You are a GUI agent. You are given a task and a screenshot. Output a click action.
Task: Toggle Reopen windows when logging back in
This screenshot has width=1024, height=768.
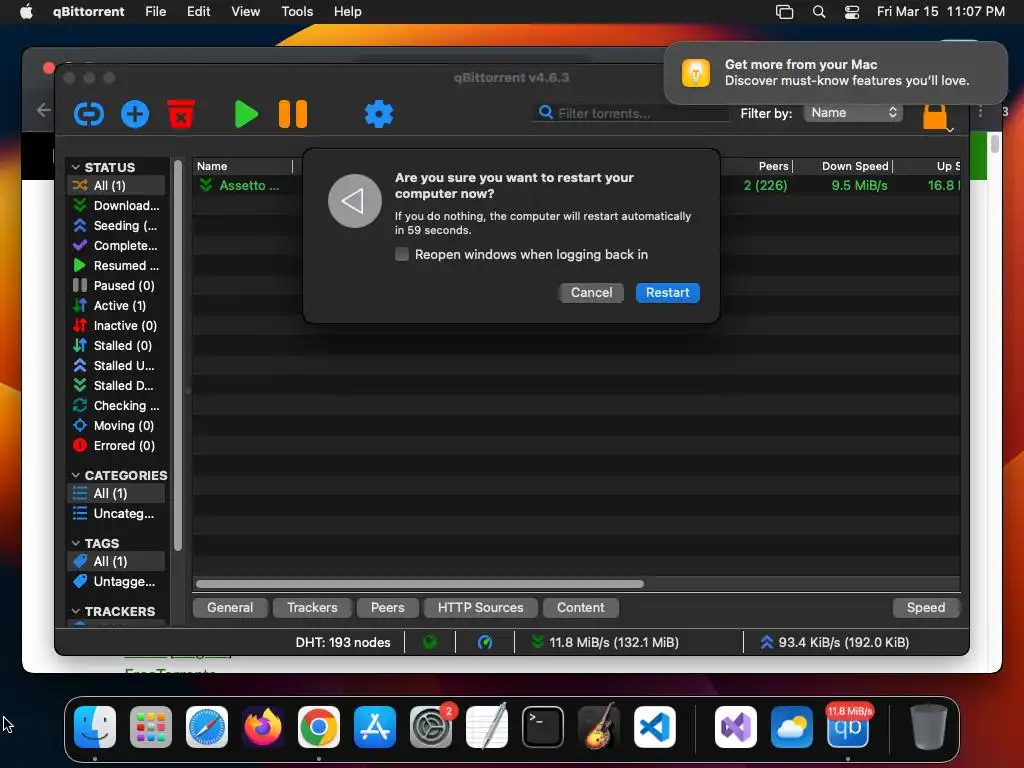pos(402,255)
